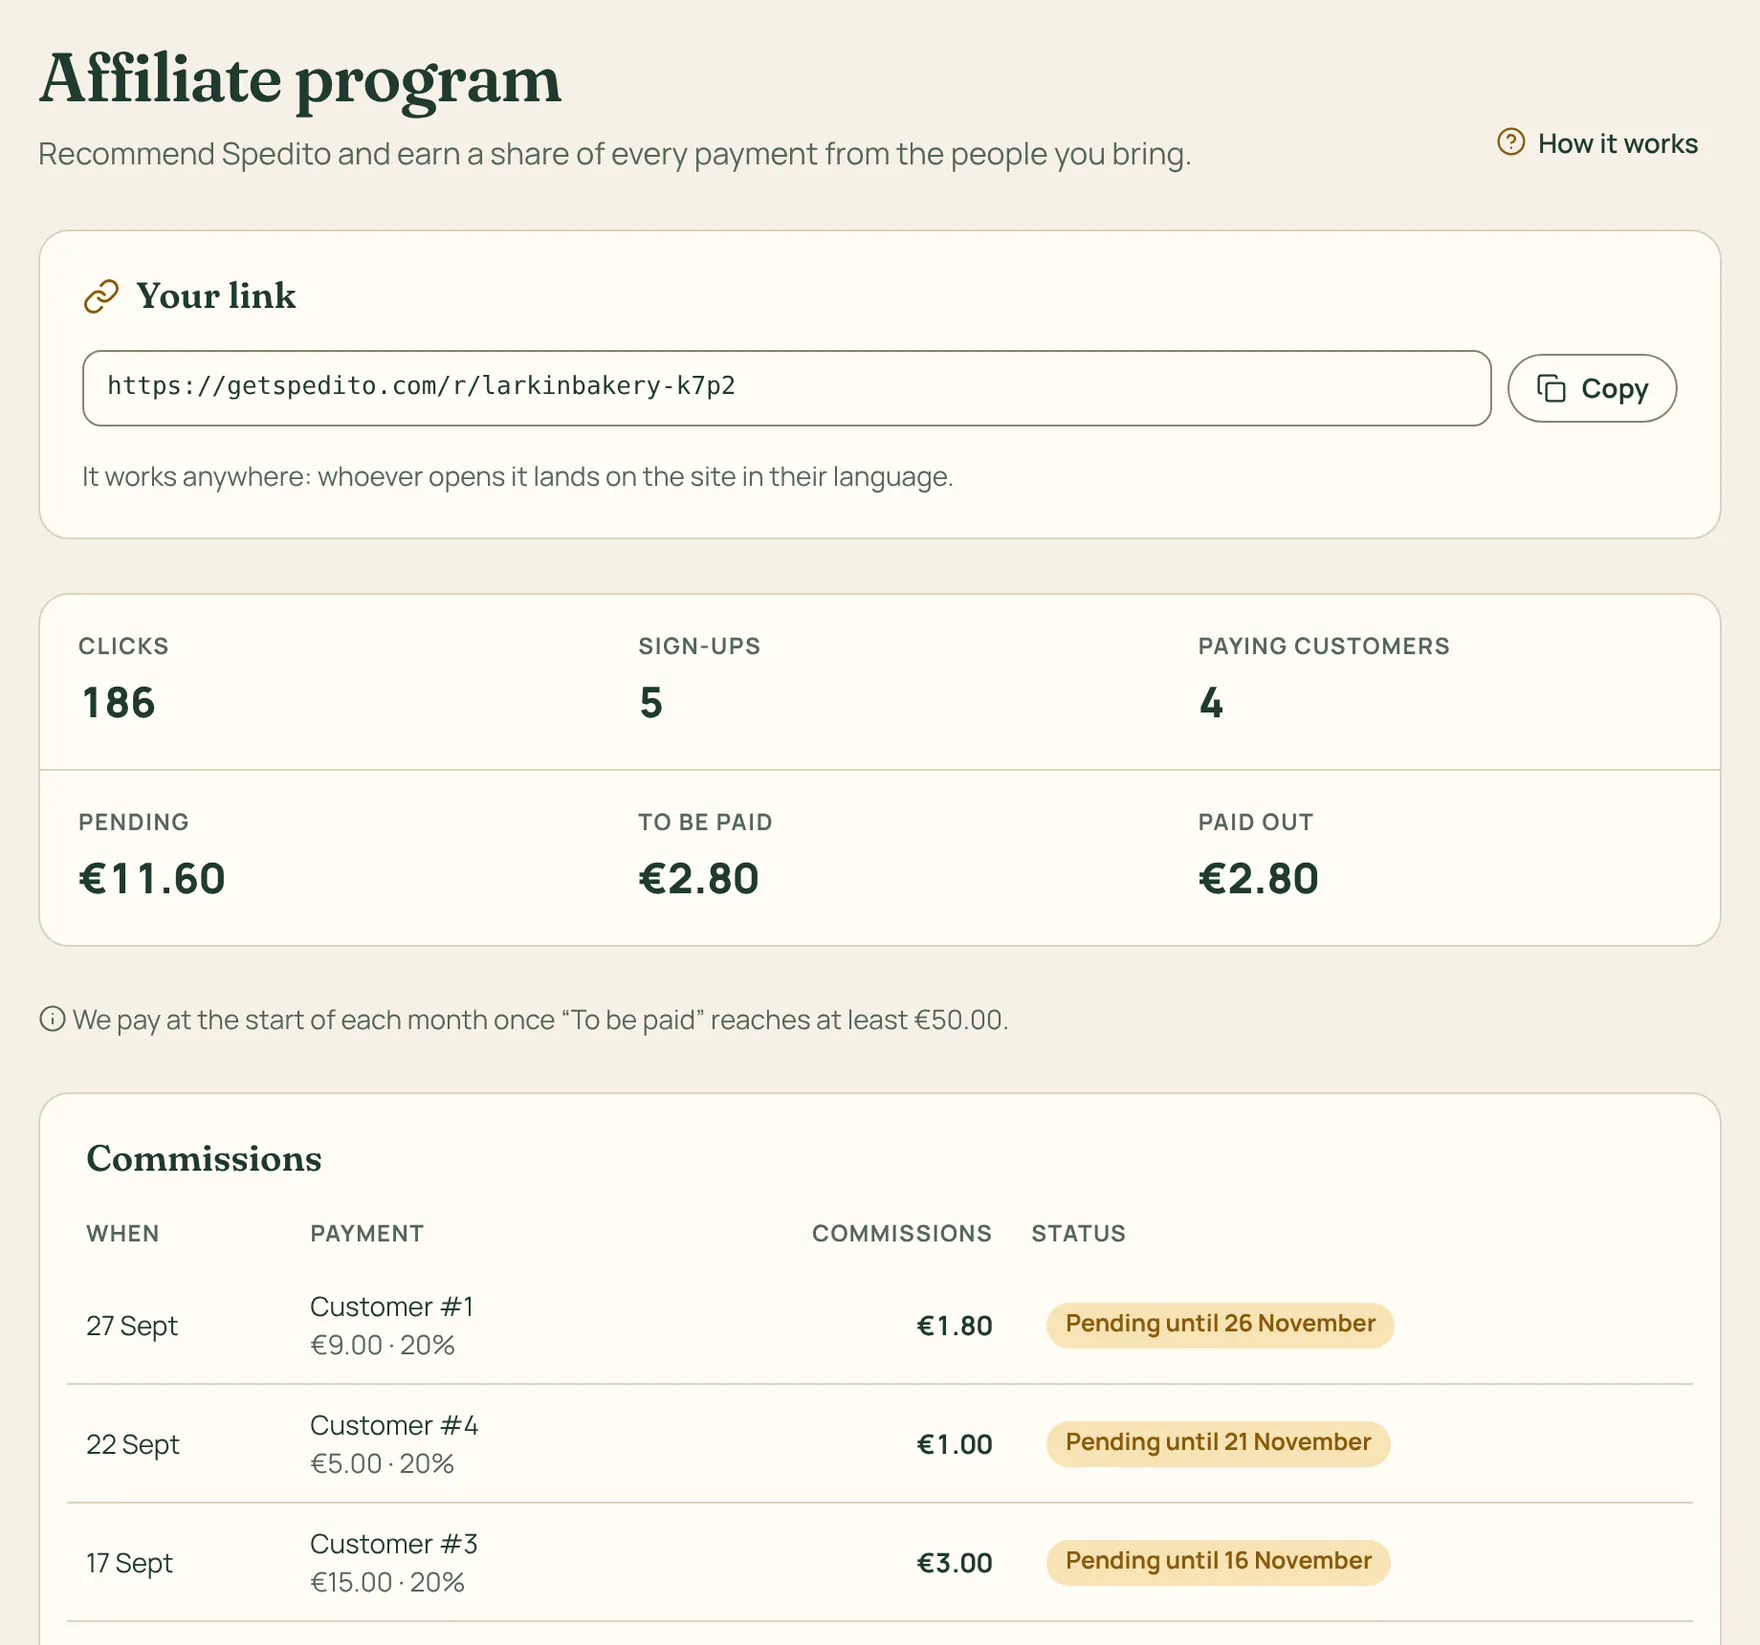Click the To be paid amount €2.80
Image resolution: width=1760 pixels, height=1645 pixels.
(699, 878)
